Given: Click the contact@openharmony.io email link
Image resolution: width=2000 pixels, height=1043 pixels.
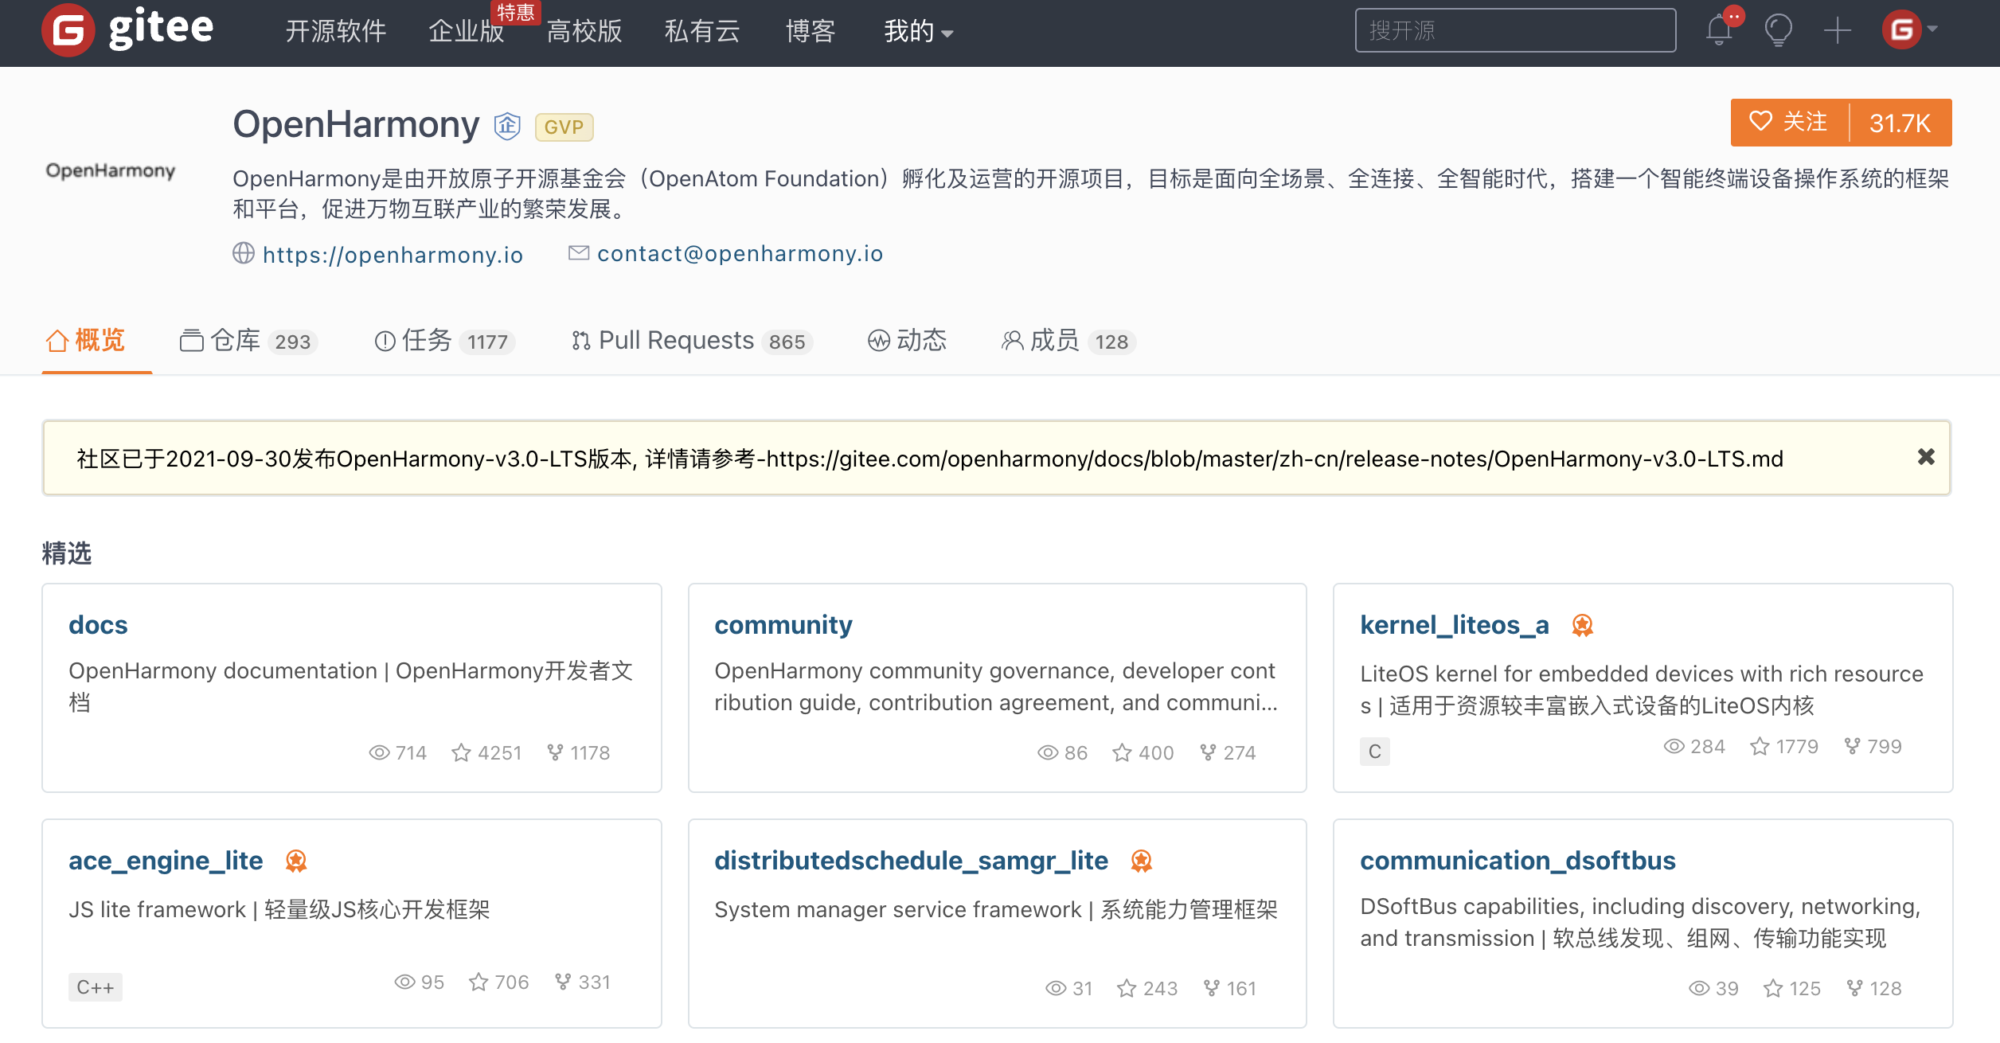Looking at the screenshot, I should click(x=740, y=254).
